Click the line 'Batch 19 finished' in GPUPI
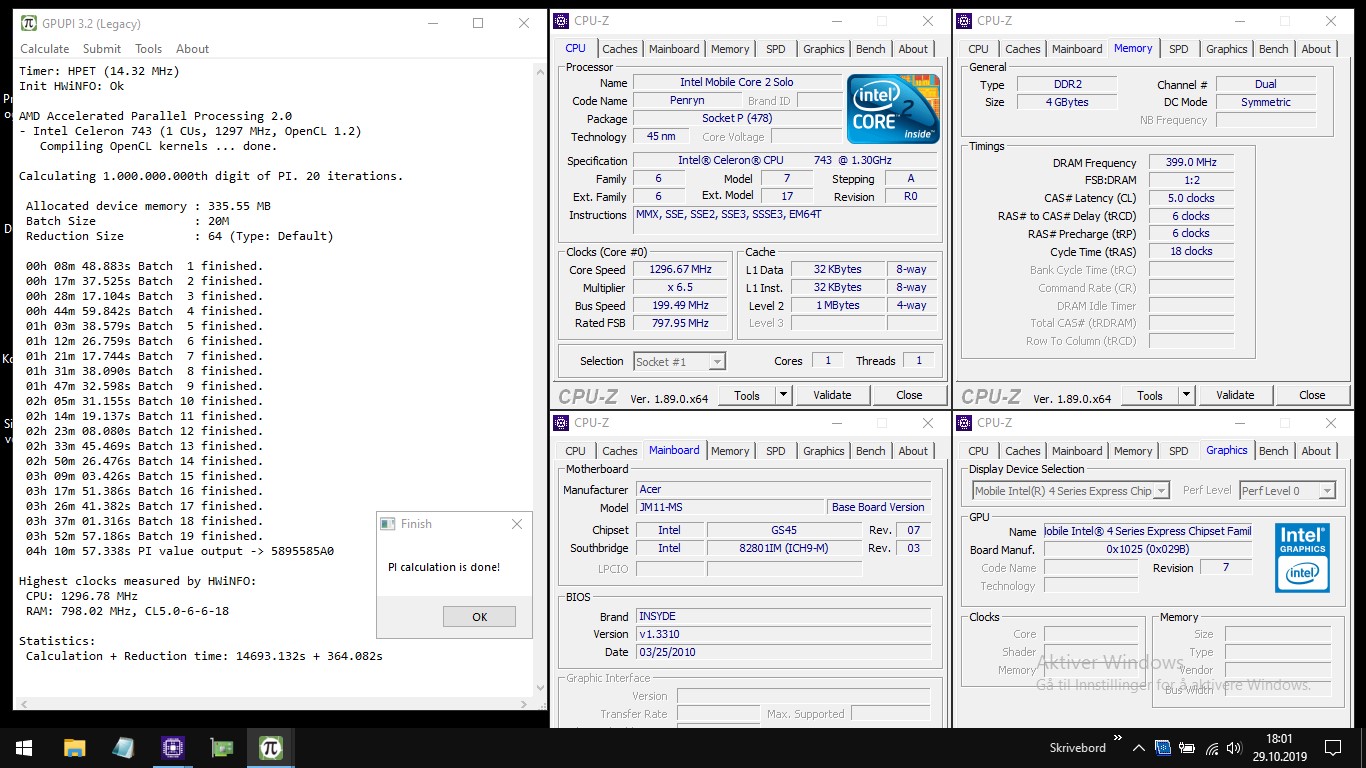The width and height of the screenshot is (1366, 768). pyautogui.click(x=144, y=536)
